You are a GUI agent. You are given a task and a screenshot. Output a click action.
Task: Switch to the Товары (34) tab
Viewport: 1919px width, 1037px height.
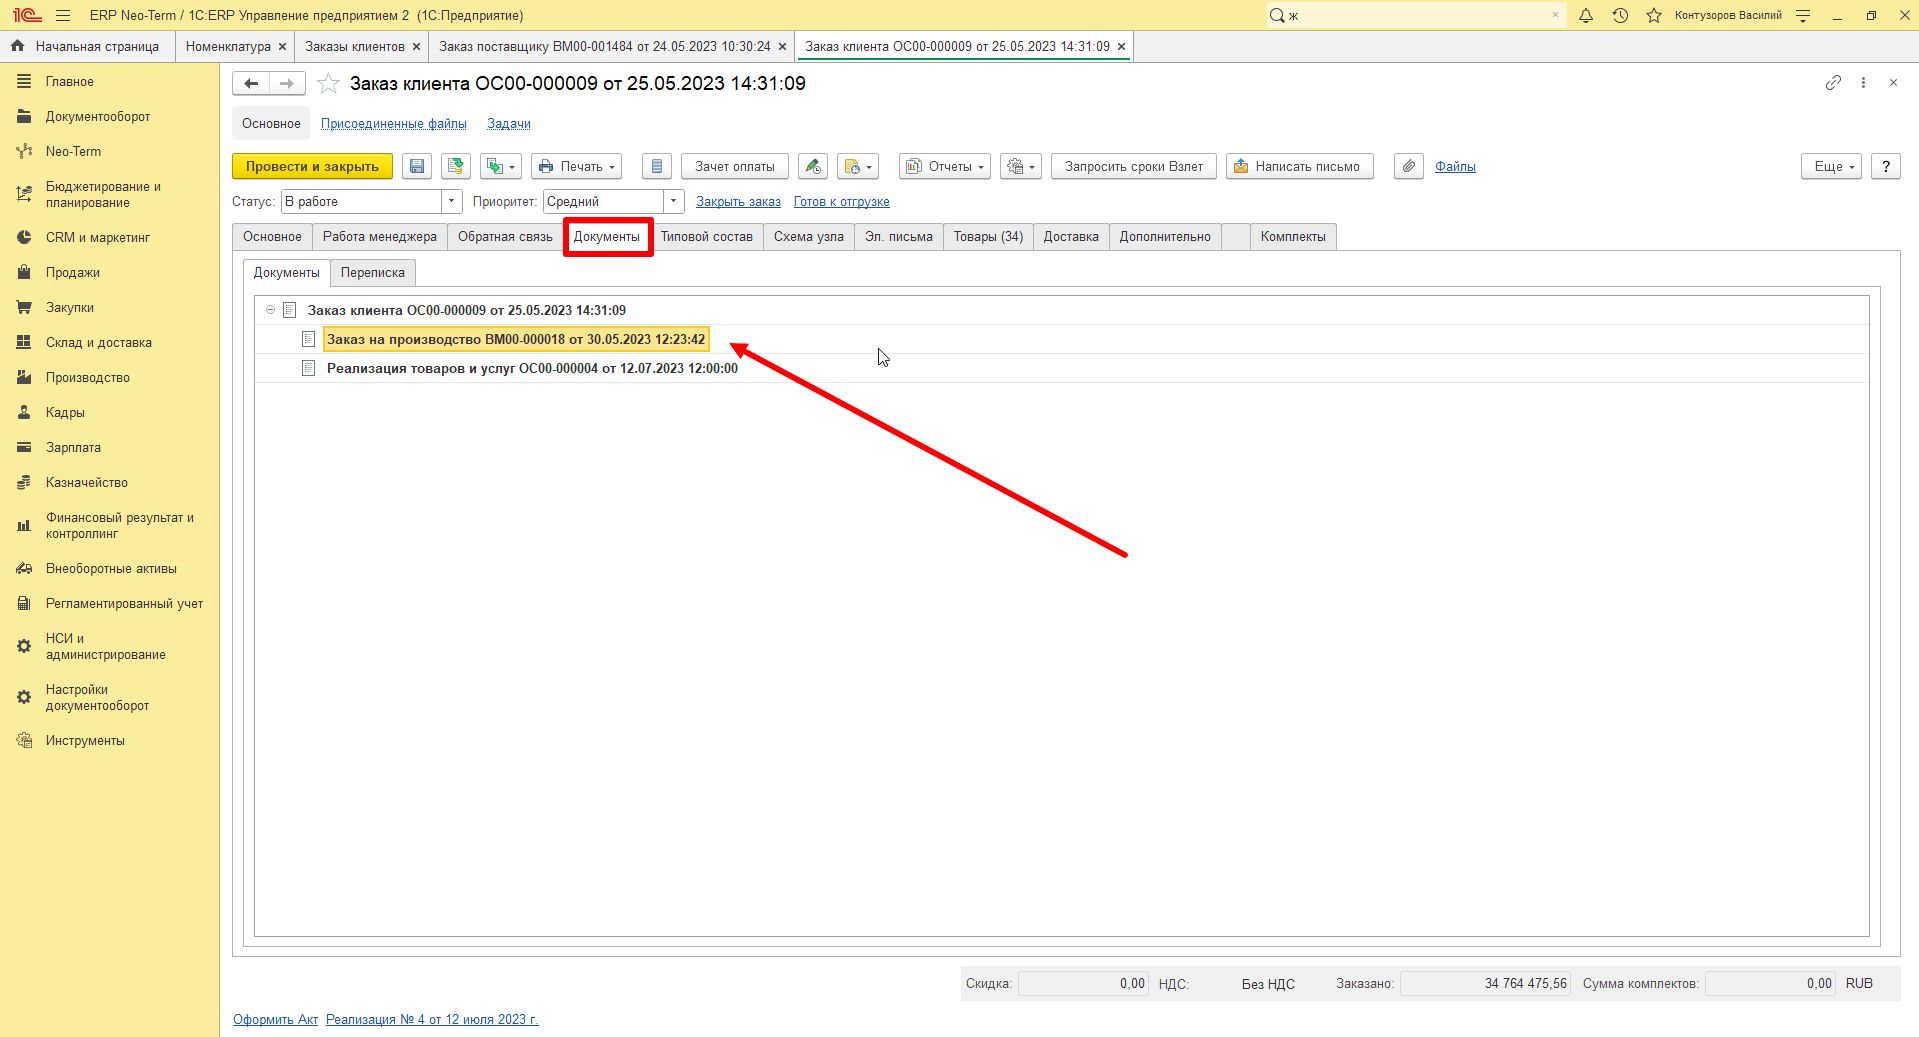point(988,237)
